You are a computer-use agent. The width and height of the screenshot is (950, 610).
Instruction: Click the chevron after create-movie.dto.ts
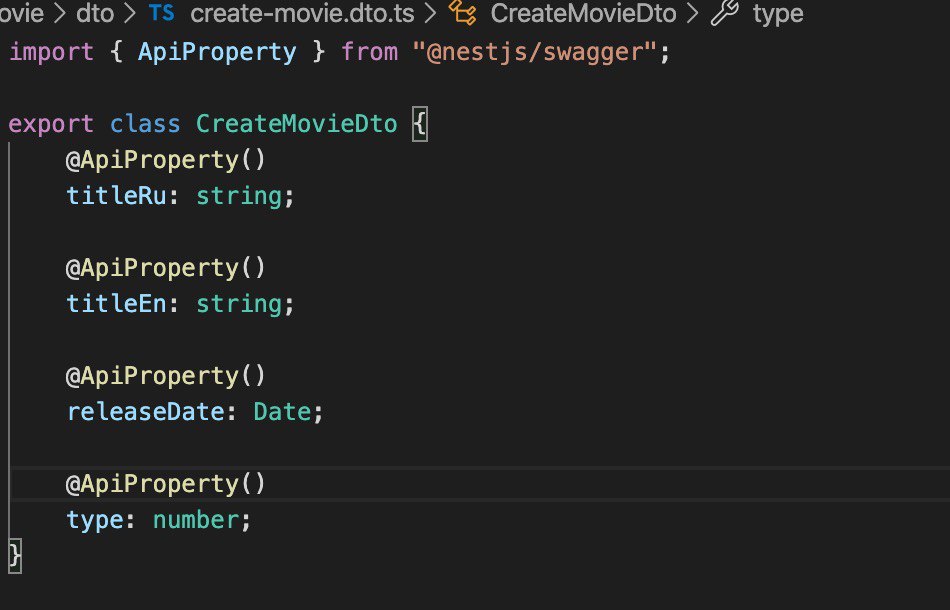coord(430,13)
